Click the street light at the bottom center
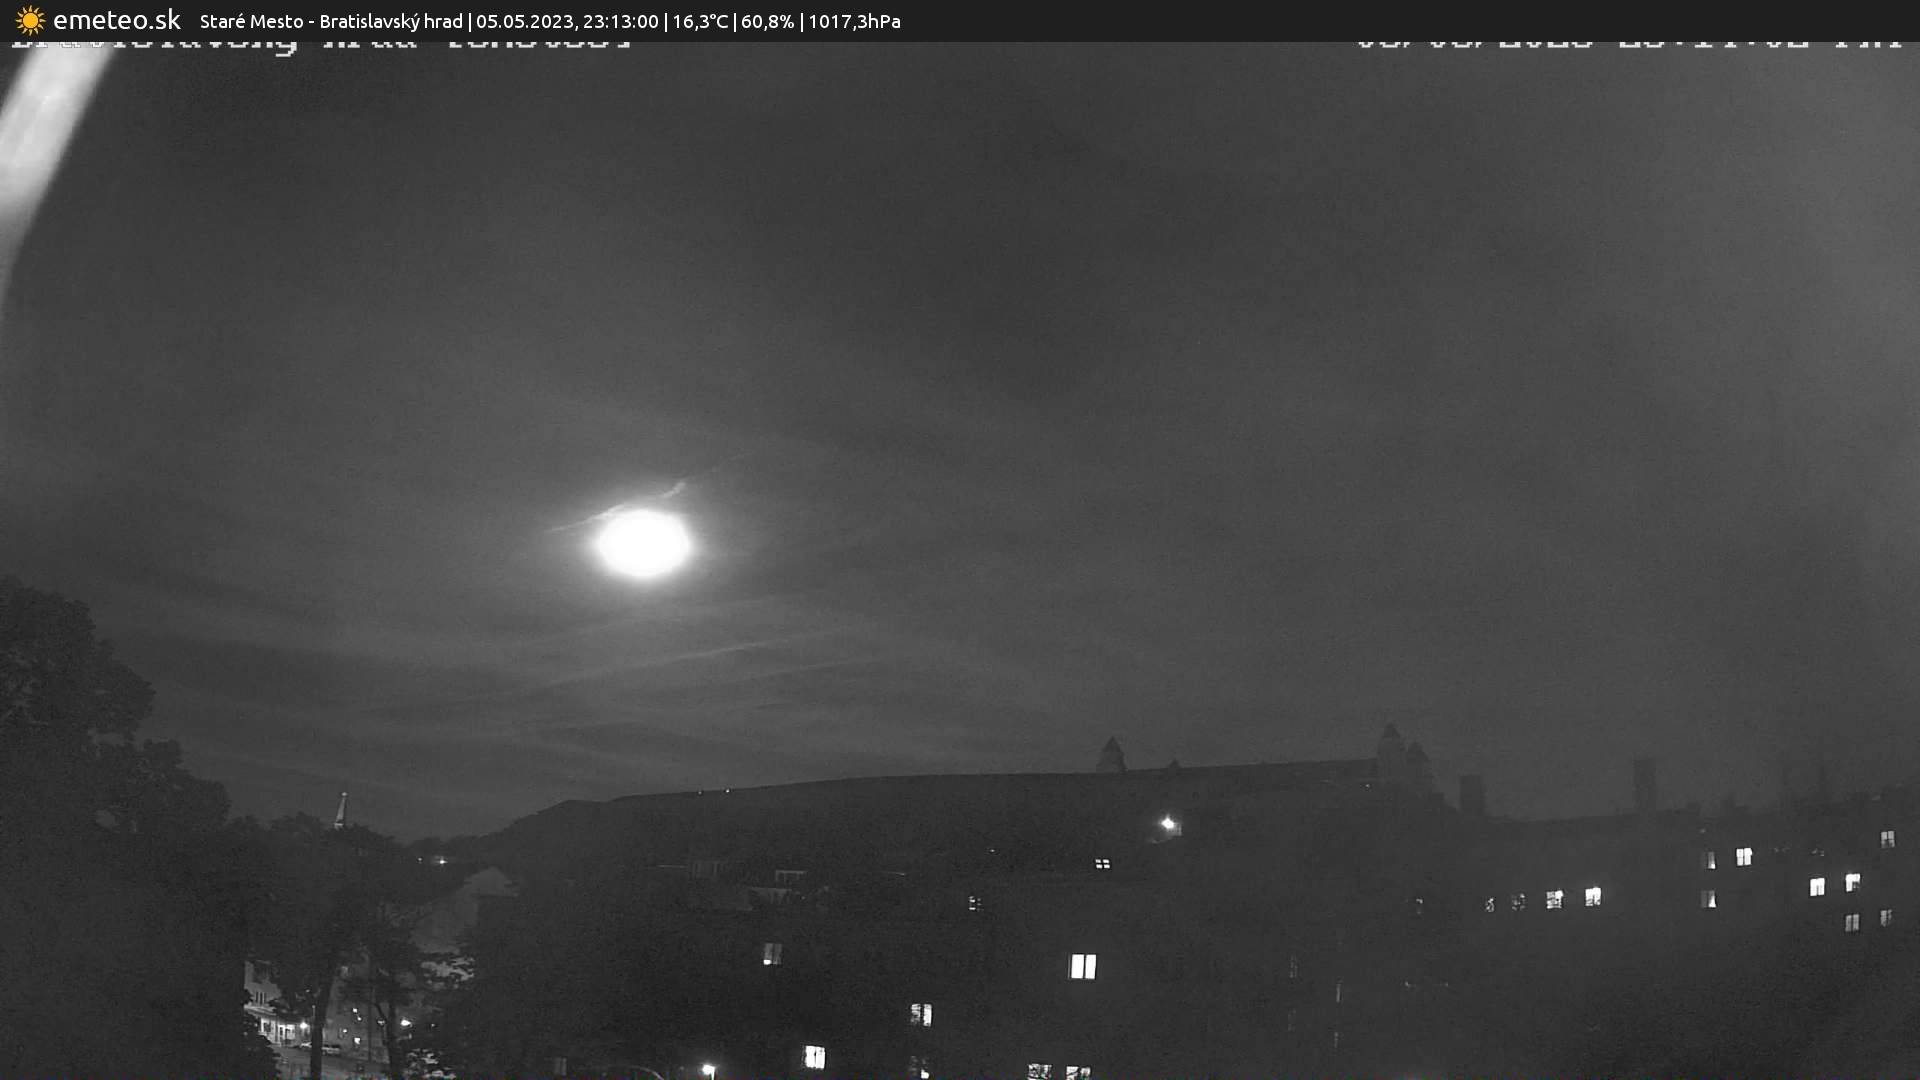1920x1080 pixels. pos(708,1069)
